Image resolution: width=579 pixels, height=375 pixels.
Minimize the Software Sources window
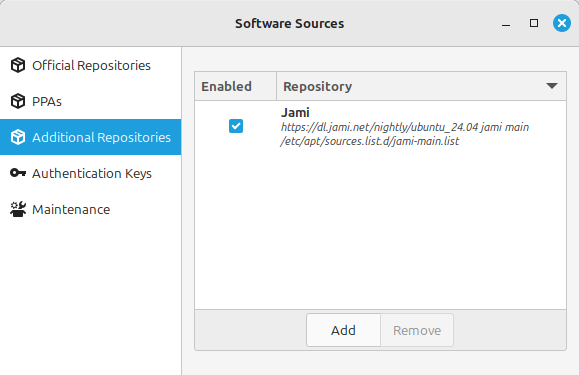point(506,24)
